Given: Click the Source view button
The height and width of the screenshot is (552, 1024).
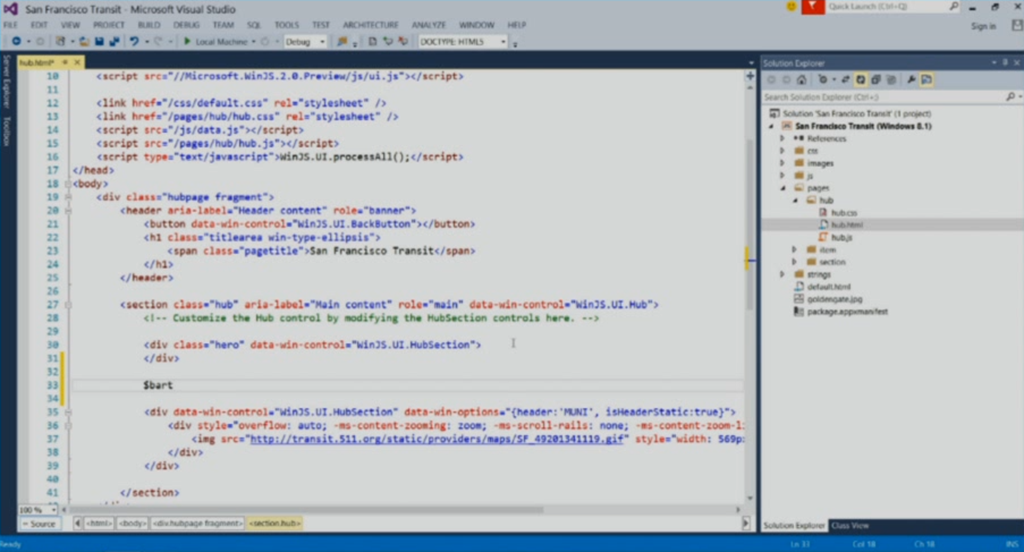Looking at the screenshot, I should [x=39, y=523].
